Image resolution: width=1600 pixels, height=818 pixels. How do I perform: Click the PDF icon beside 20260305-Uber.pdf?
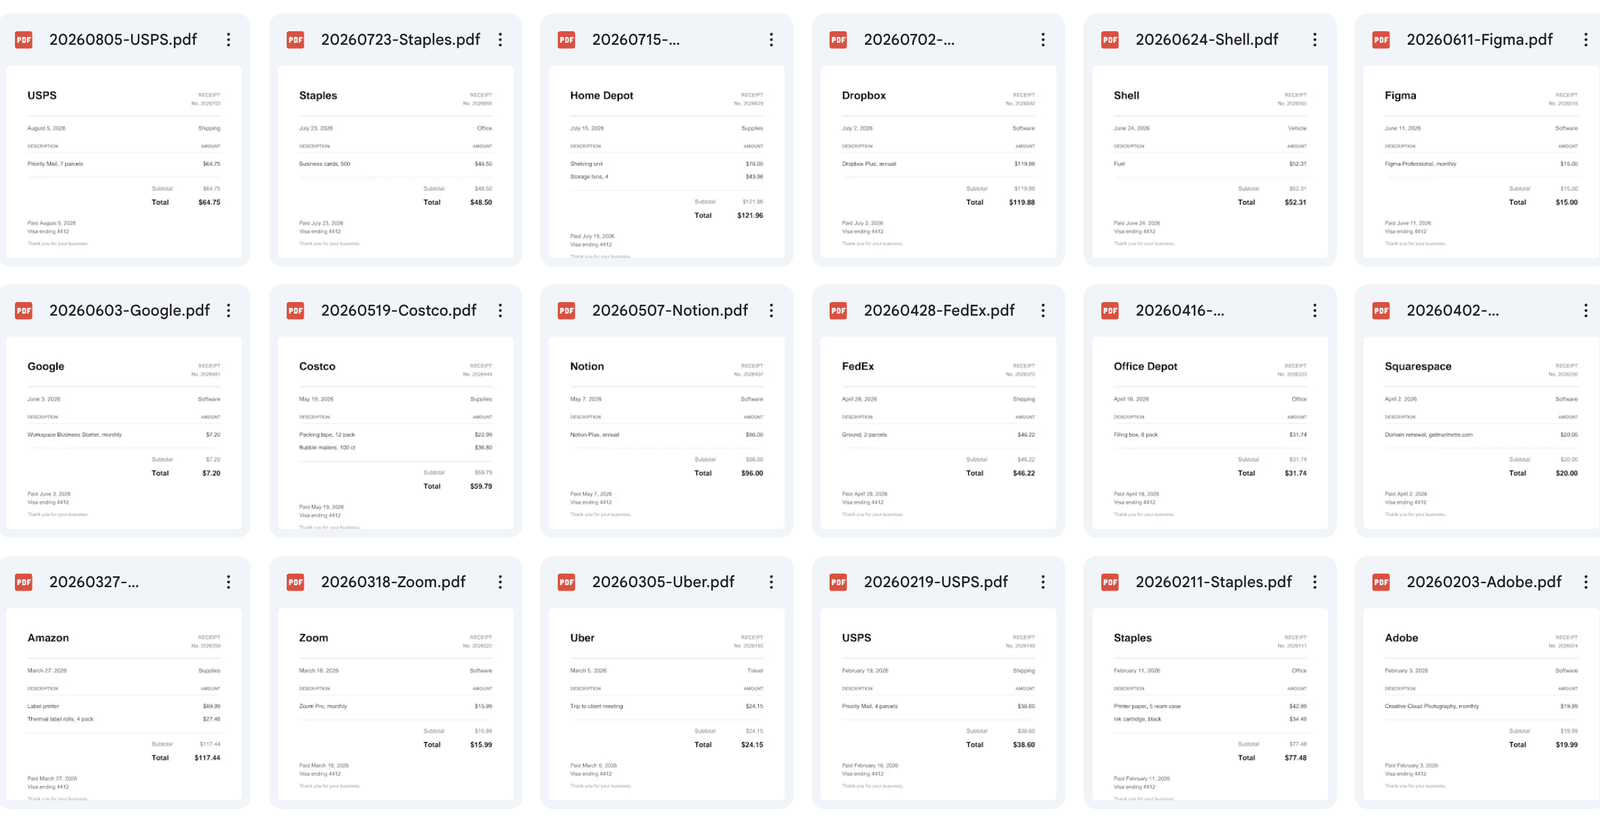point(567,582)
